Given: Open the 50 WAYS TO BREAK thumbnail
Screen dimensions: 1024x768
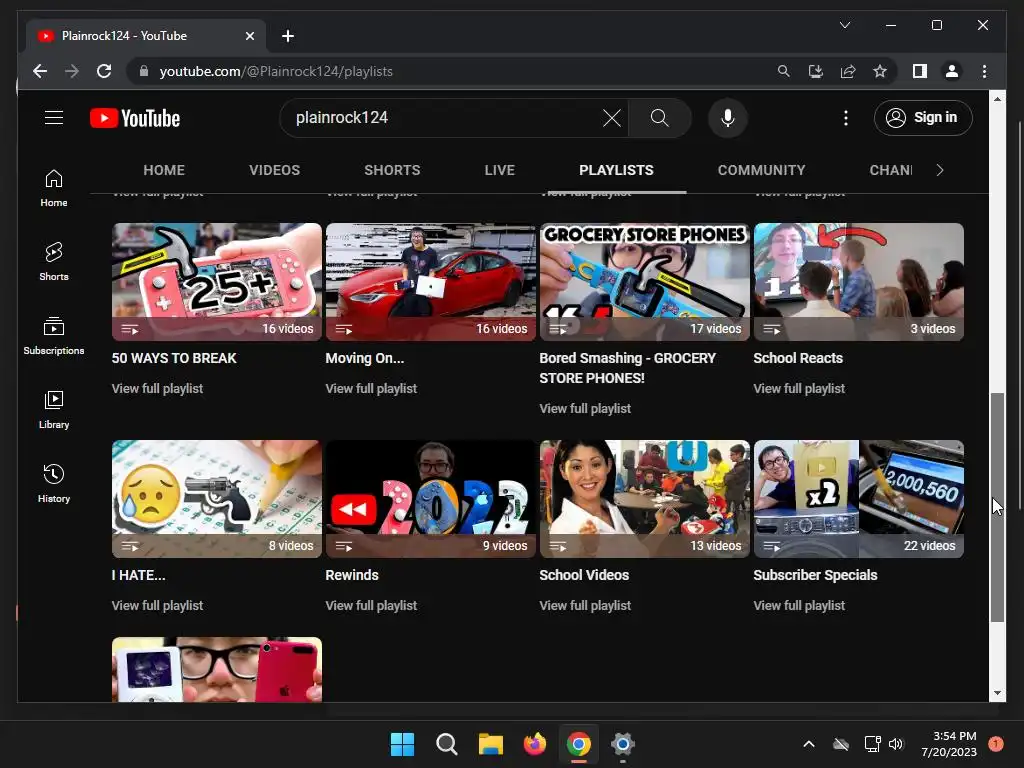Looking at the screenshot, I should 217,281.
